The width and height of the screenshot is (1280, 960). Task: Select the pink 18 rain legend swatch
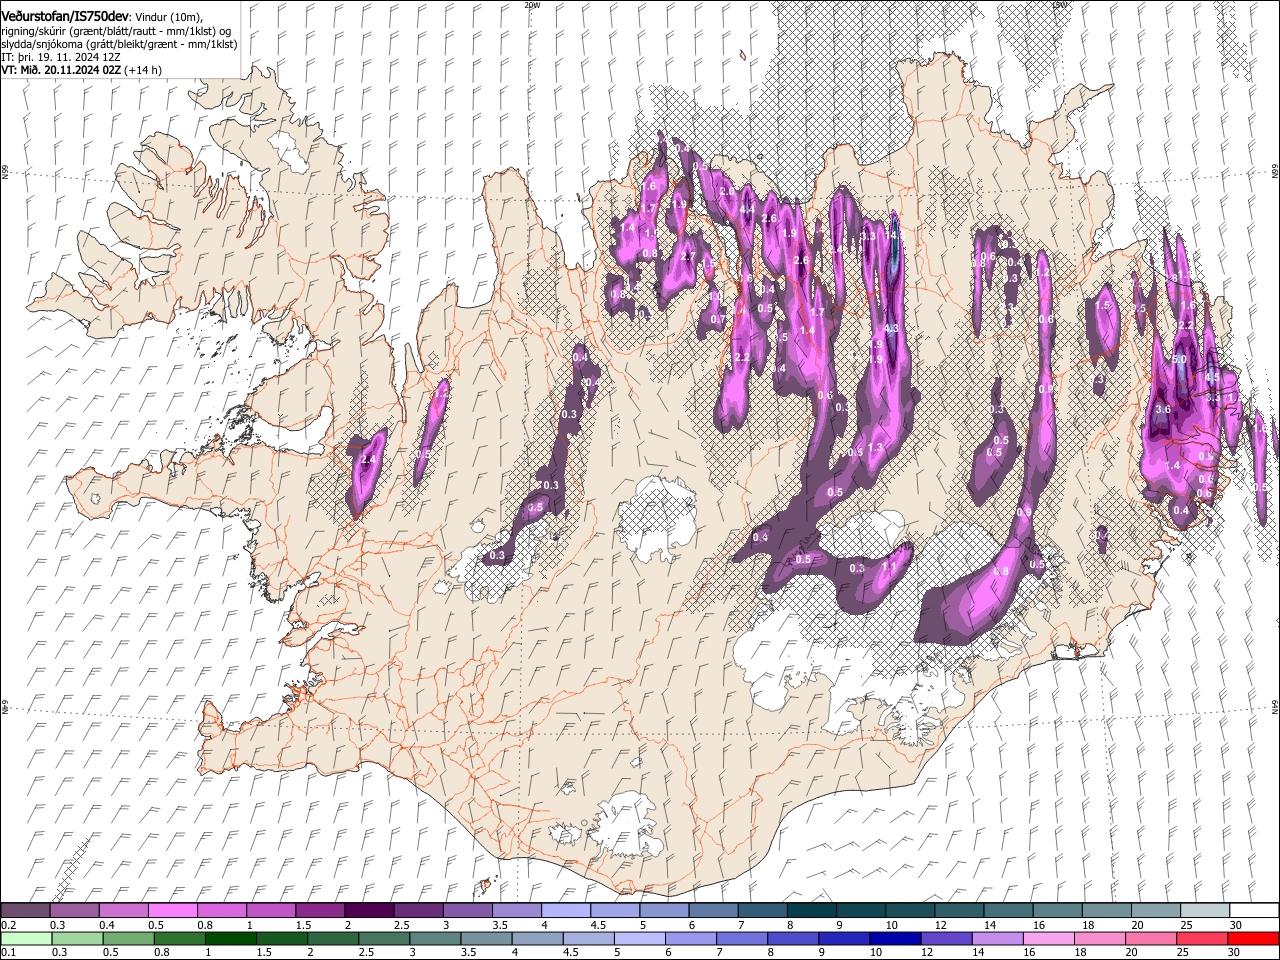point(1099,938)
